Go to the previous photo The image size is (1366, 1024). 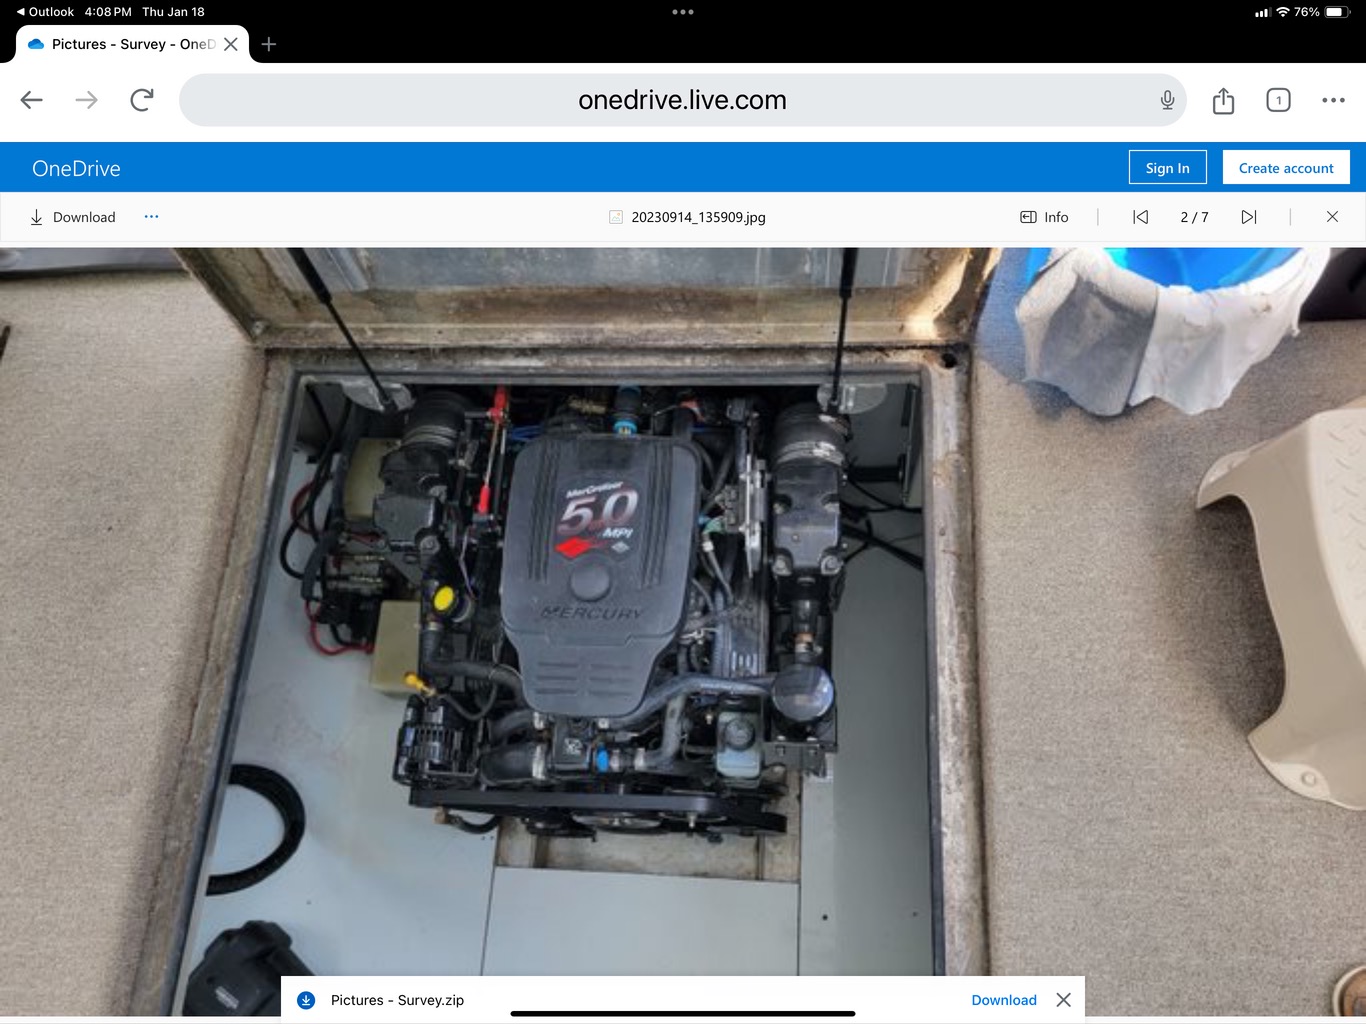point(1140,217)
